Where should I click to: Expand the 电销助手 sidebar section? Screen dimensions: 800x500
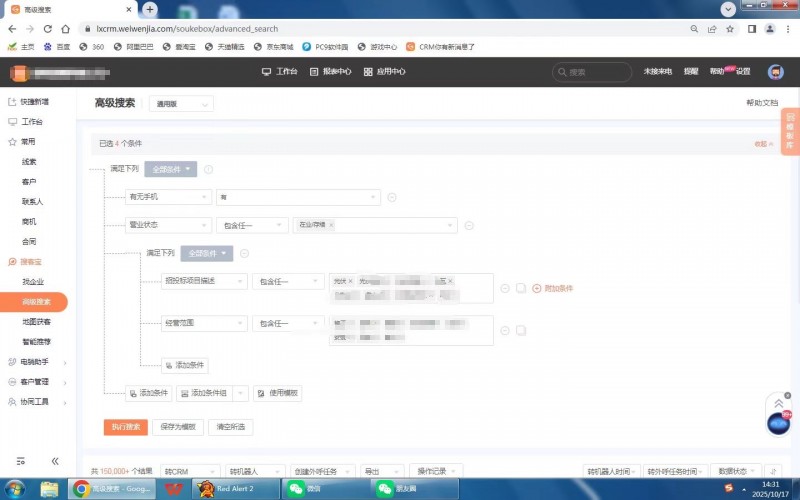click(x=36, y=362)
